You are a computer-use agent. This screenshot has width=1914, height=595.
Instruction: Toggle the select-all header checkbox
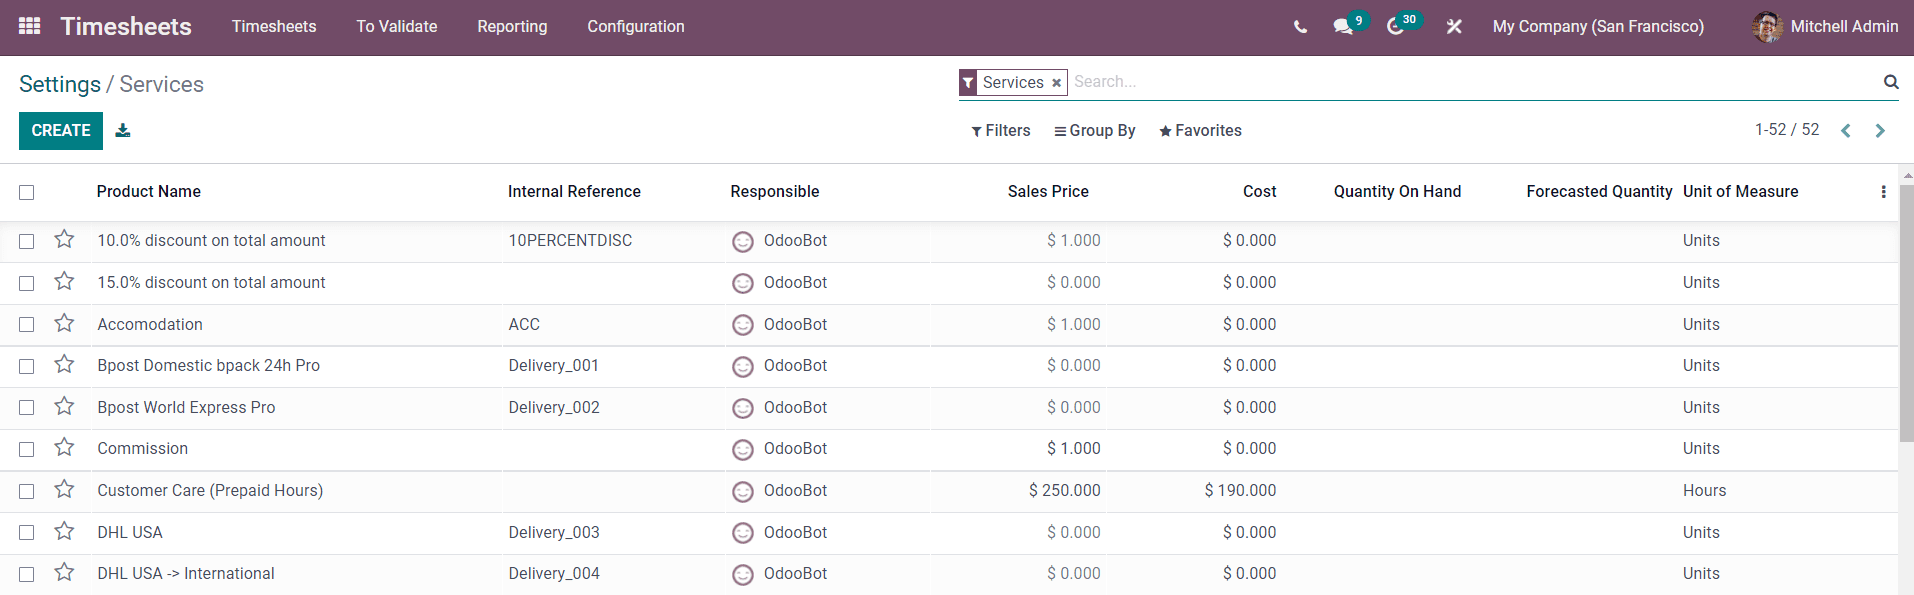click(x=27, y=192)
